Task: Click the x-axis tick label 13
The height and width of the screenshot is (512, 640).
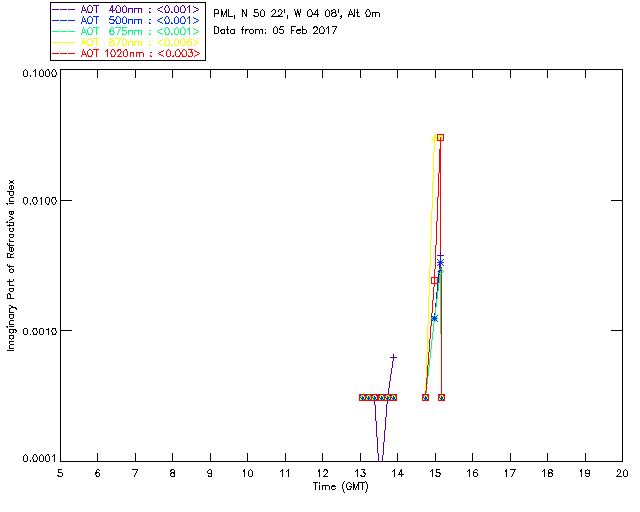Action: click(x=360, y=473)
